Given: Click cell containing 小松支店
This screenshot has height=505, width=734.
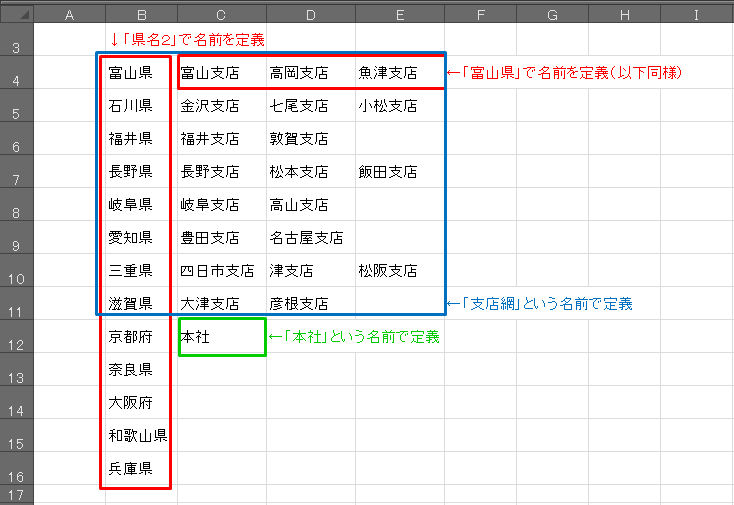Looking at the screenshot, I should pyautogui.click(x=400, y=105).
